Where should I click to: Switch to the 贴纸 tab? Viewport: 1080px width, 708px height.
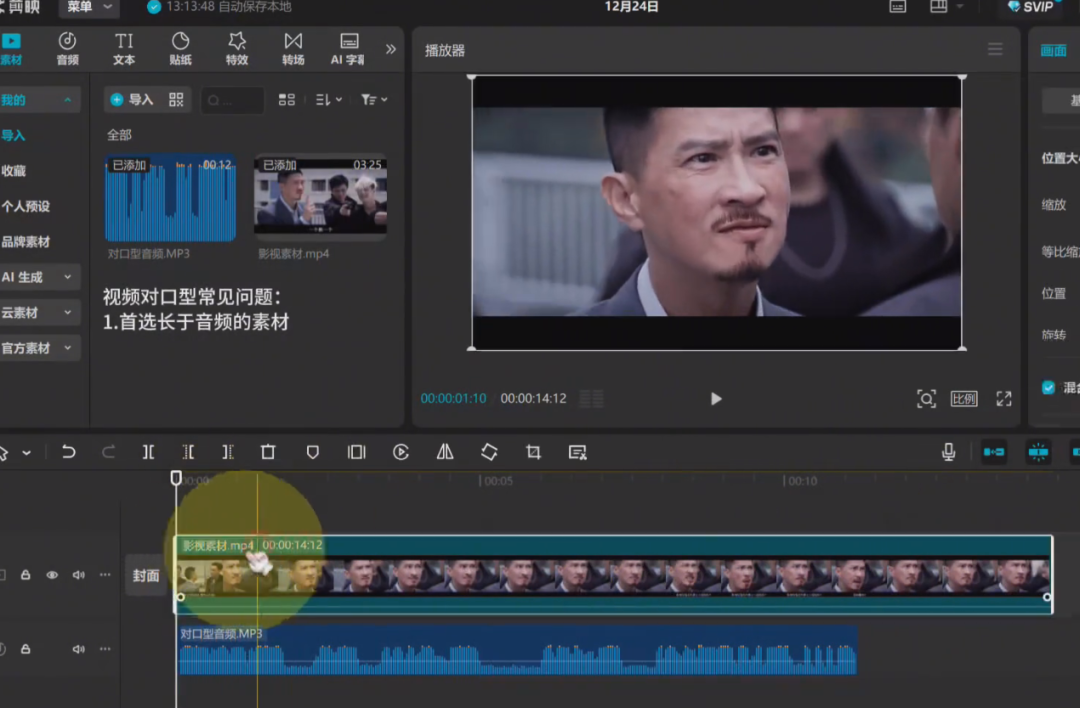coord(180,49)
